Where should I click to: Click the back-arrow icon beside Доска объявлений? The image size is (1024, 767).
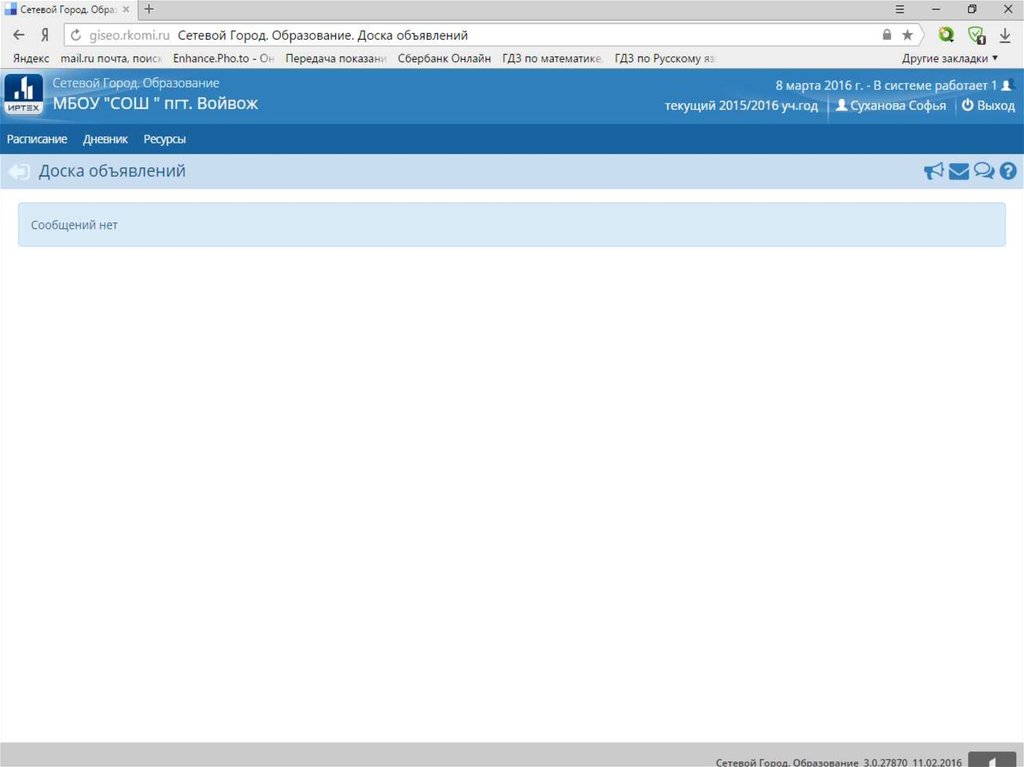pyautogui.click(x=19, y=172)
